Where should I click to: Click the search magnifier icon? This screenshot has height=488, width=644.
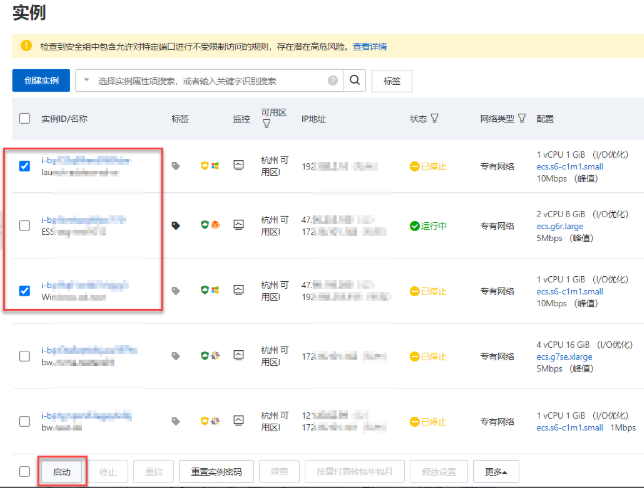pyautogui.click(x=354, y=81)
